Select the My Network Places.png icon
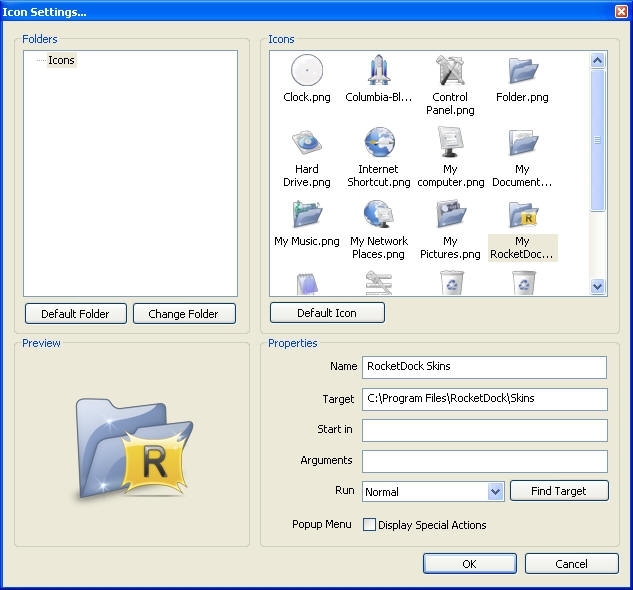This screenshot has height=590, width=633. point(379,214)
